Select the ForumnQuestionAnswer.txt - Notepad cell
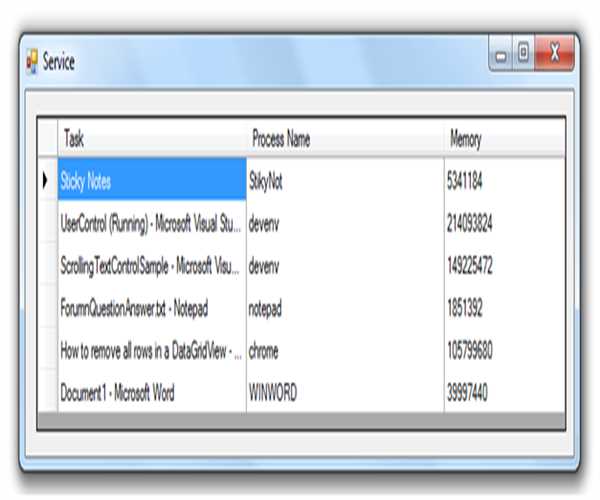 (150, 309)
